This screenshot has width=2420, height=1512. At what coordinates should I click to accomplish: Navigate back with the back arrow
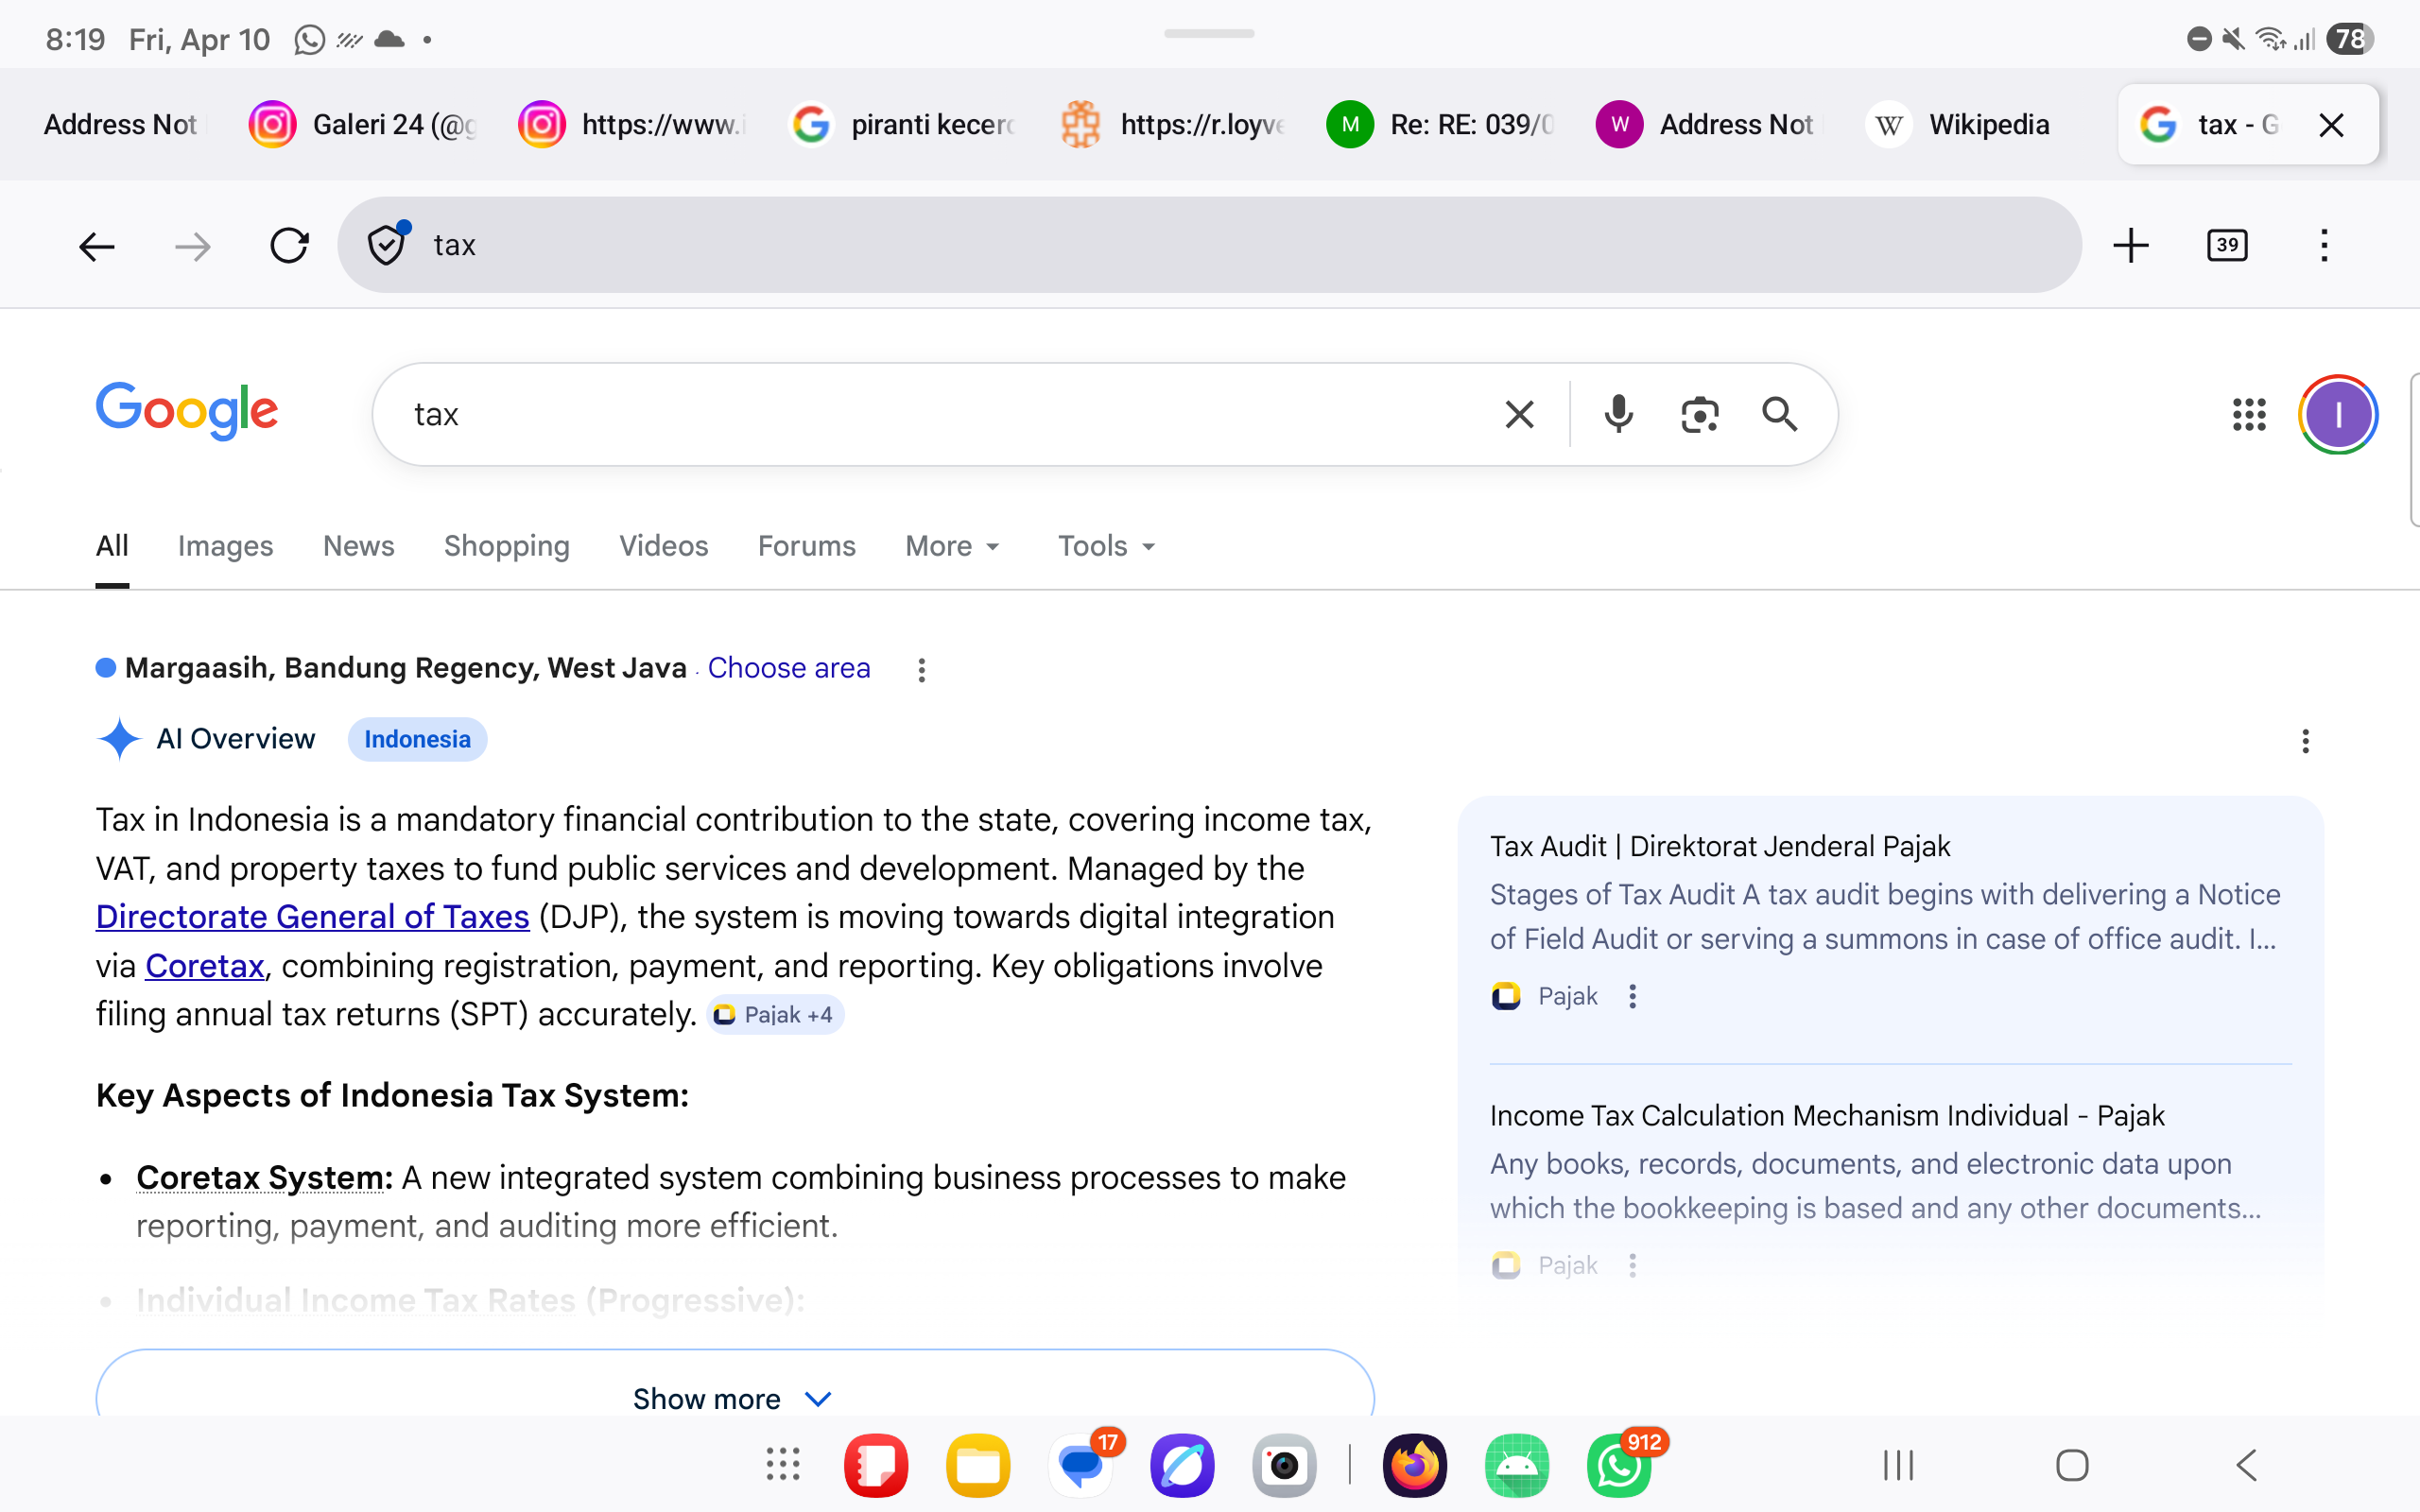point(97,245)
